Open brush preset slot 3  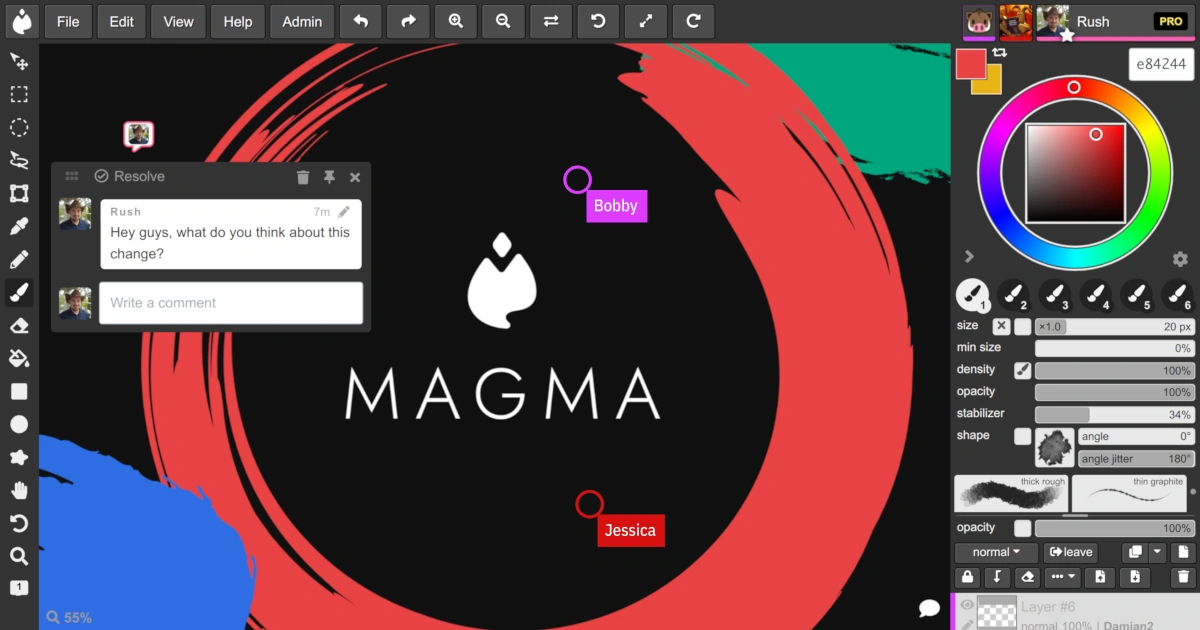coord(1055,296)
